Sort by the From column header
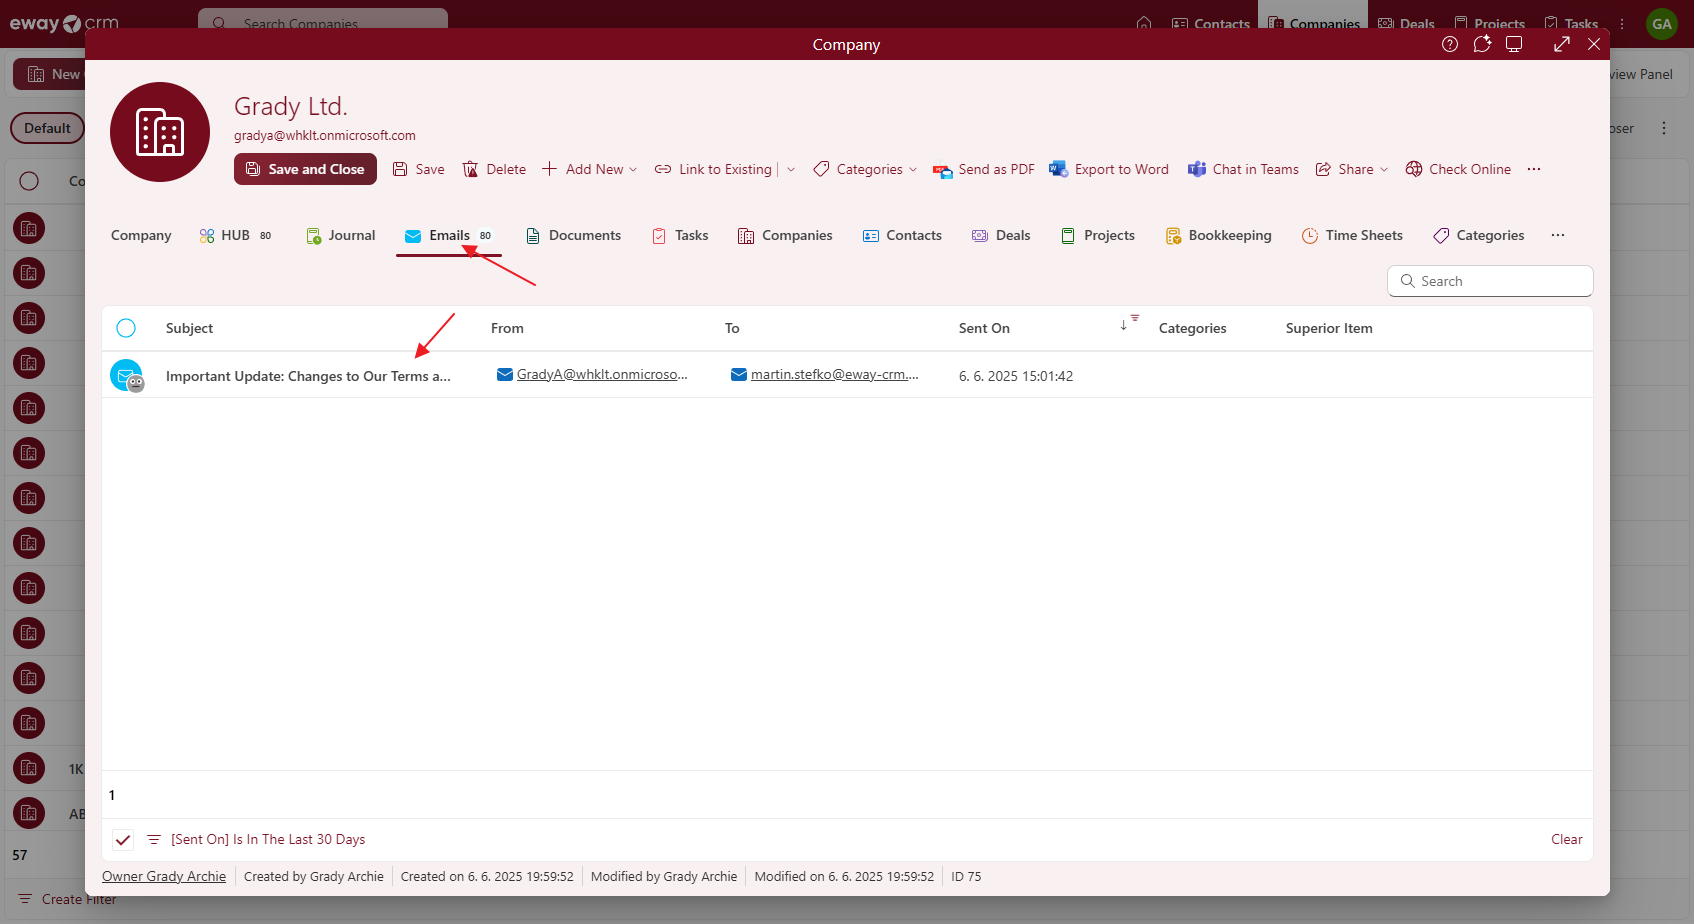The height and width of the screenshot is (924, 1694). click(x=507, y=328)
